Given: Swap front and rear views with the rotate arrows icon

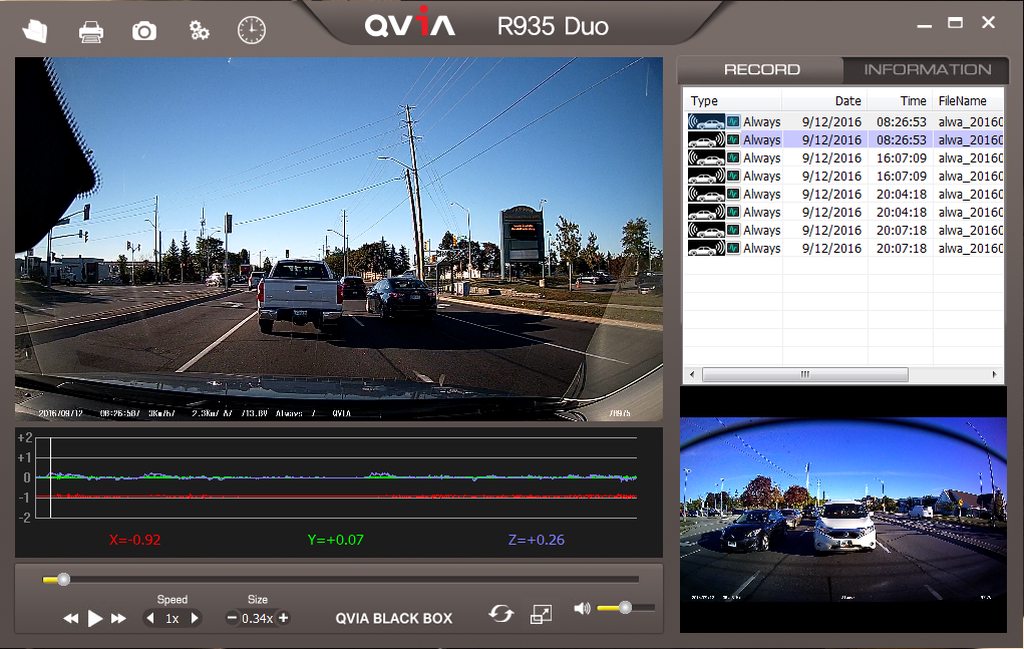Looking at the screenshot, I should 500,613.
